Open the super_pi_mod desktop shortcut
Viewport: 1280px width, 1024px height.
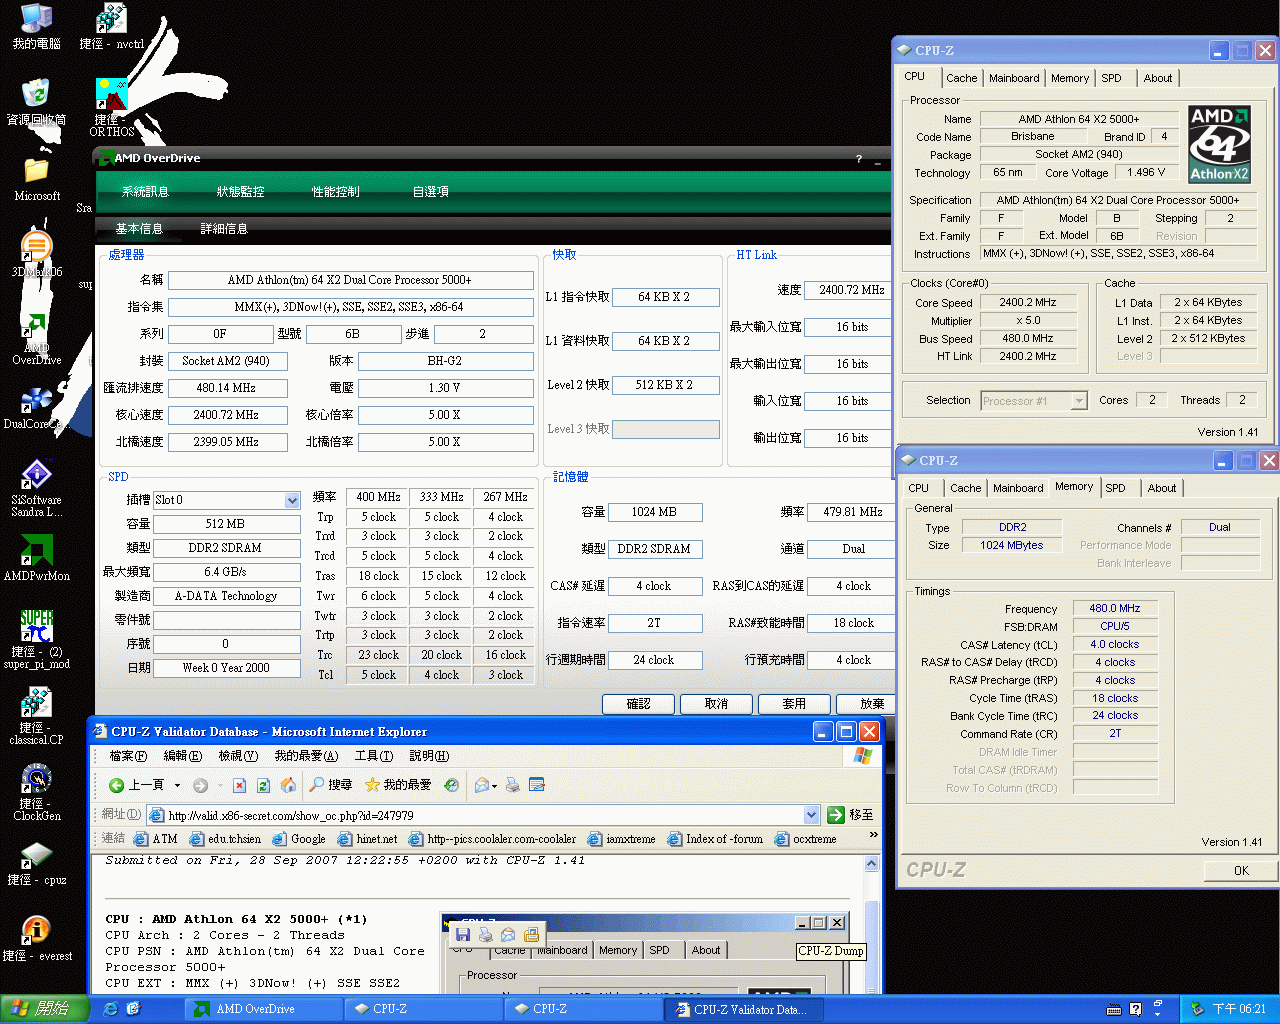coord(36,640)
